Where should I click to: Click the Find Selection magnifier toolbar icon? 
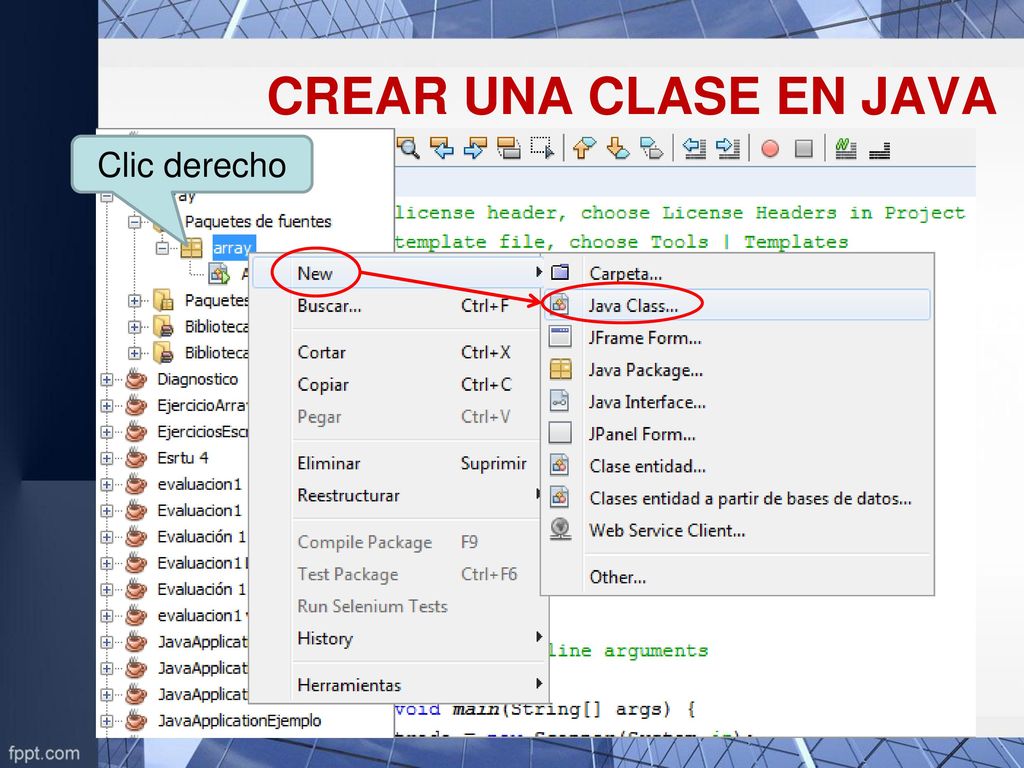(408, 148)
